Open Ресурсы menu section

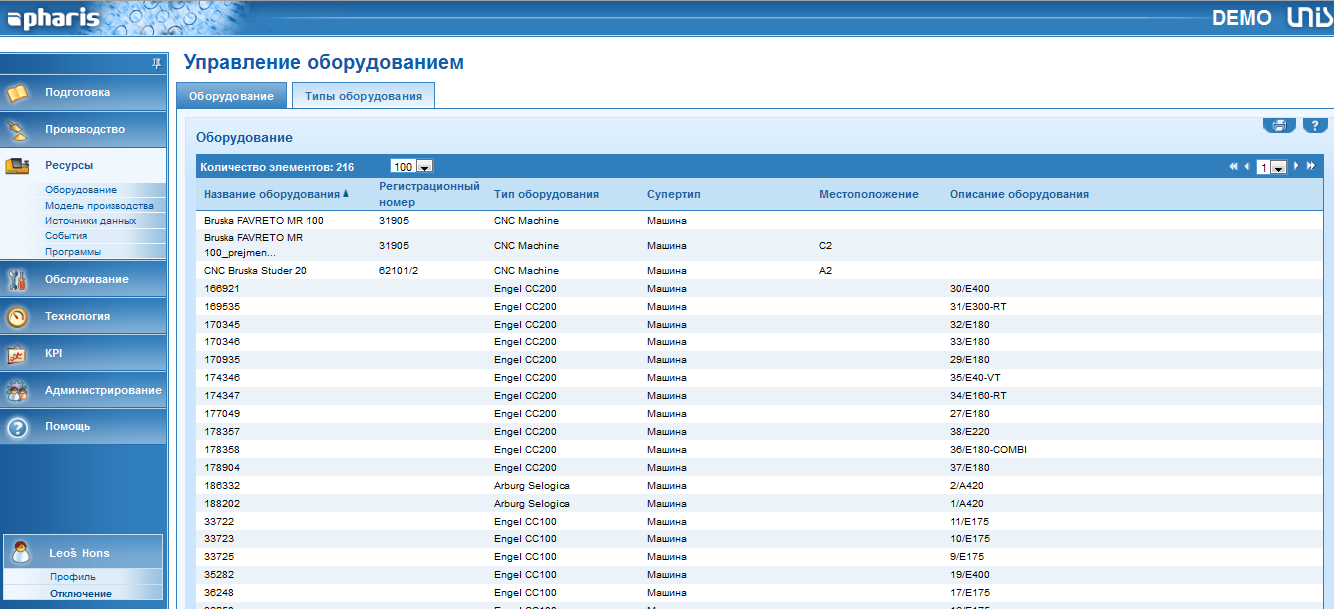(83, 166)
